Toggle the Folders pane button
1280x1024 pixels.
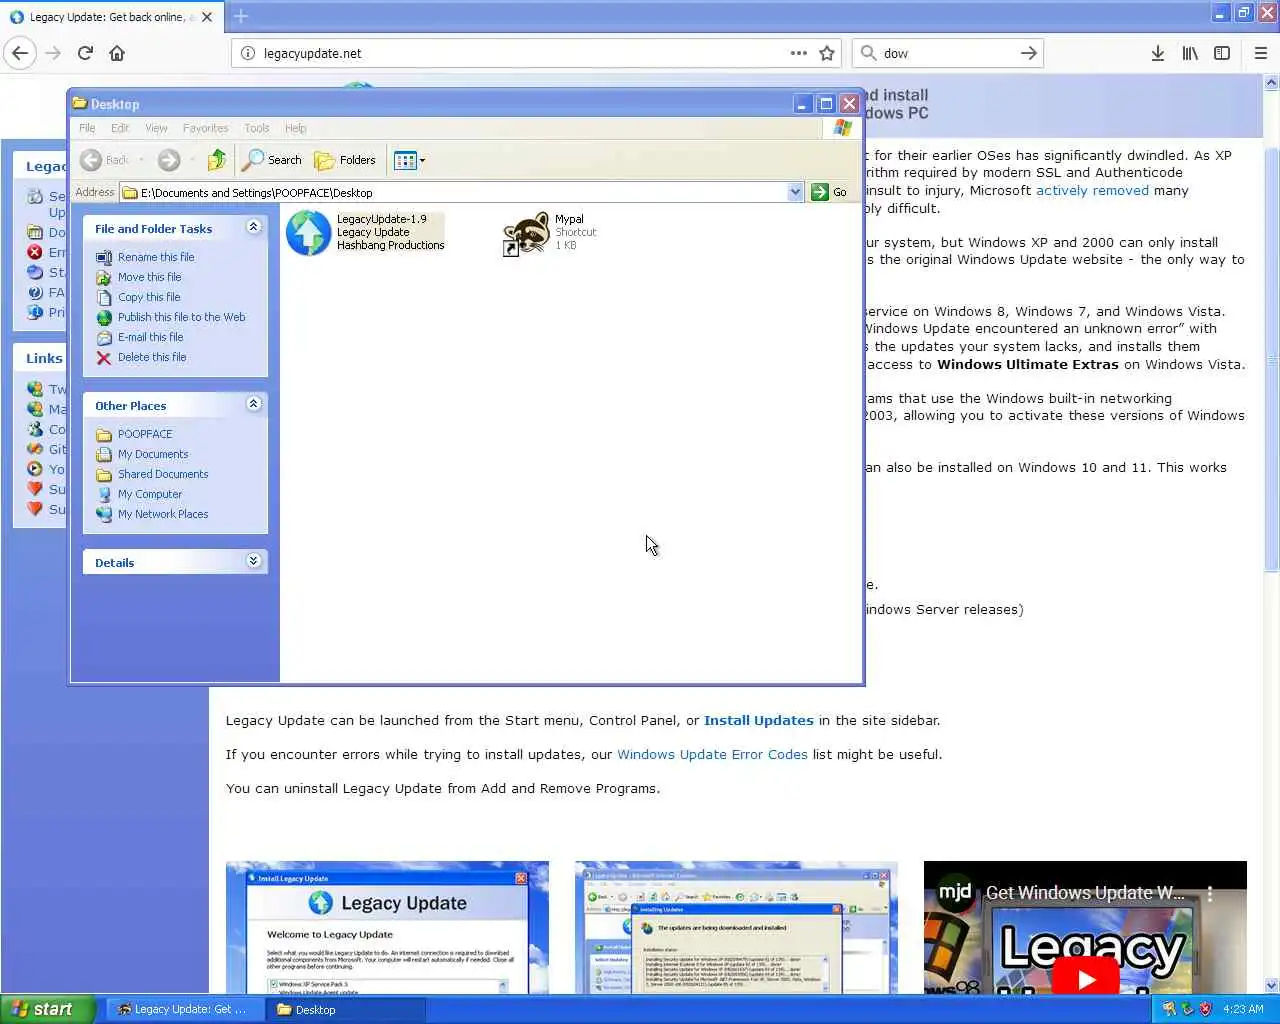point(345,160)
